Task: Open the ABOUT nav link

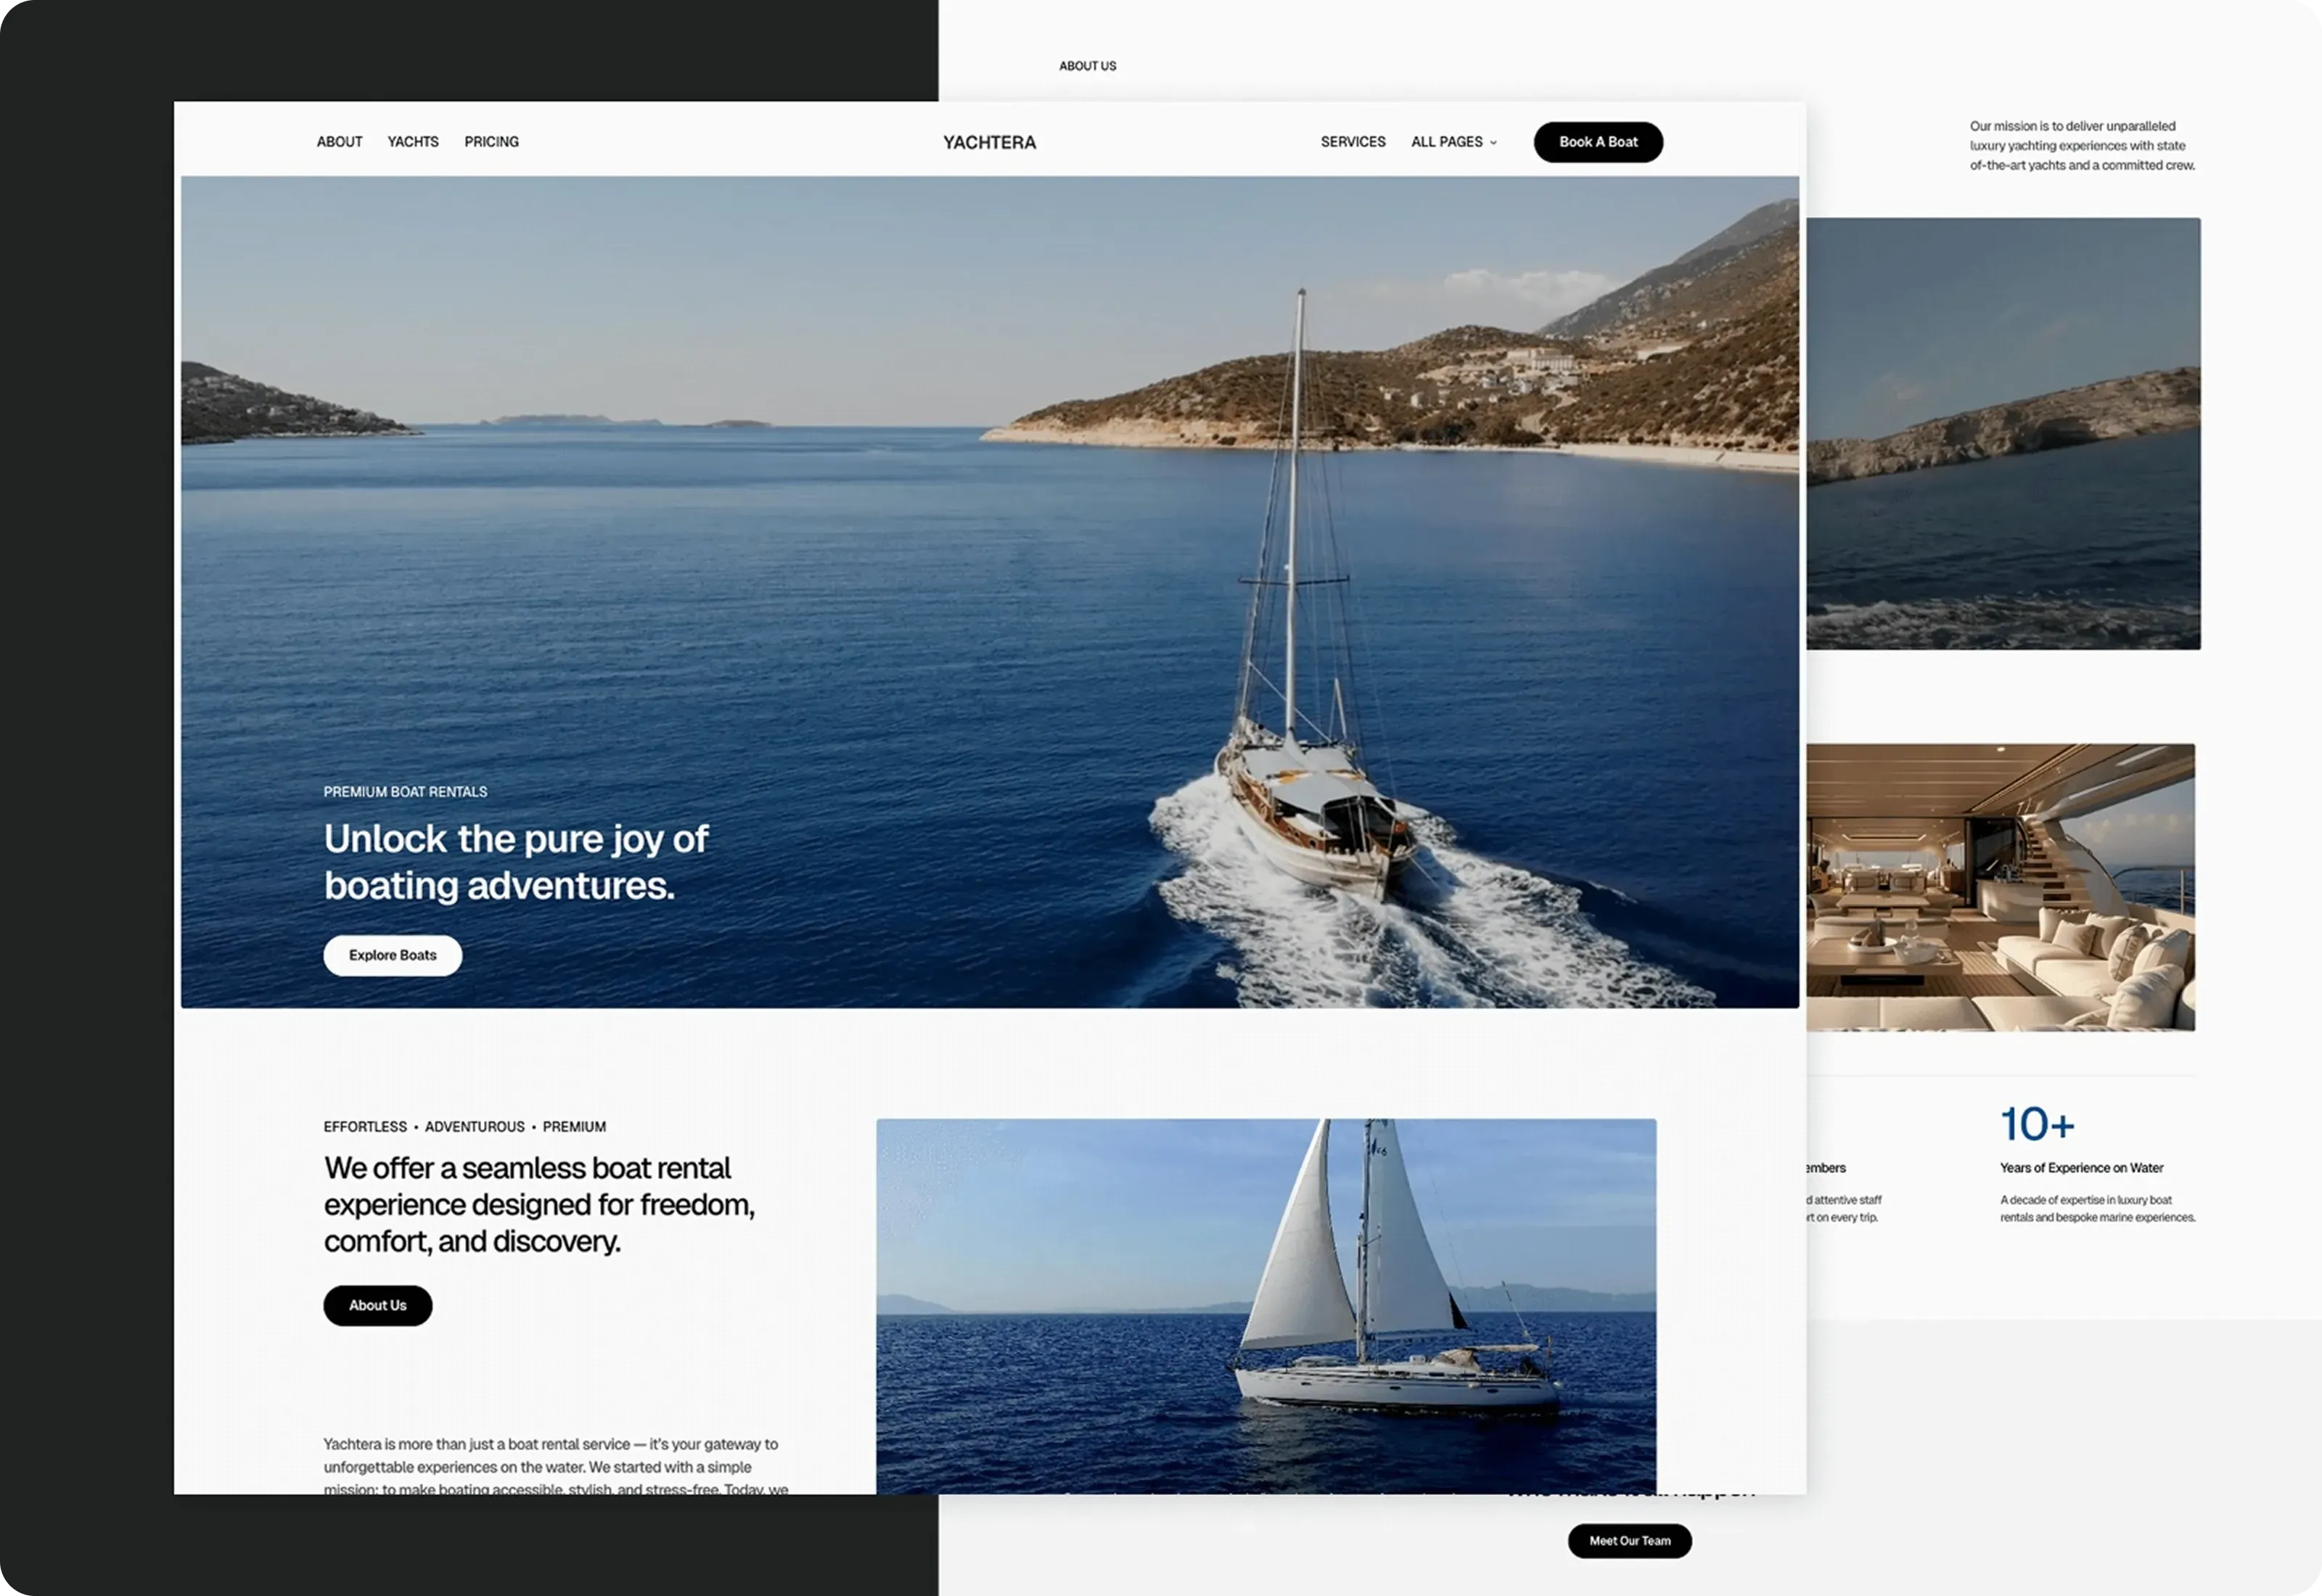Action: pos(339,142)
